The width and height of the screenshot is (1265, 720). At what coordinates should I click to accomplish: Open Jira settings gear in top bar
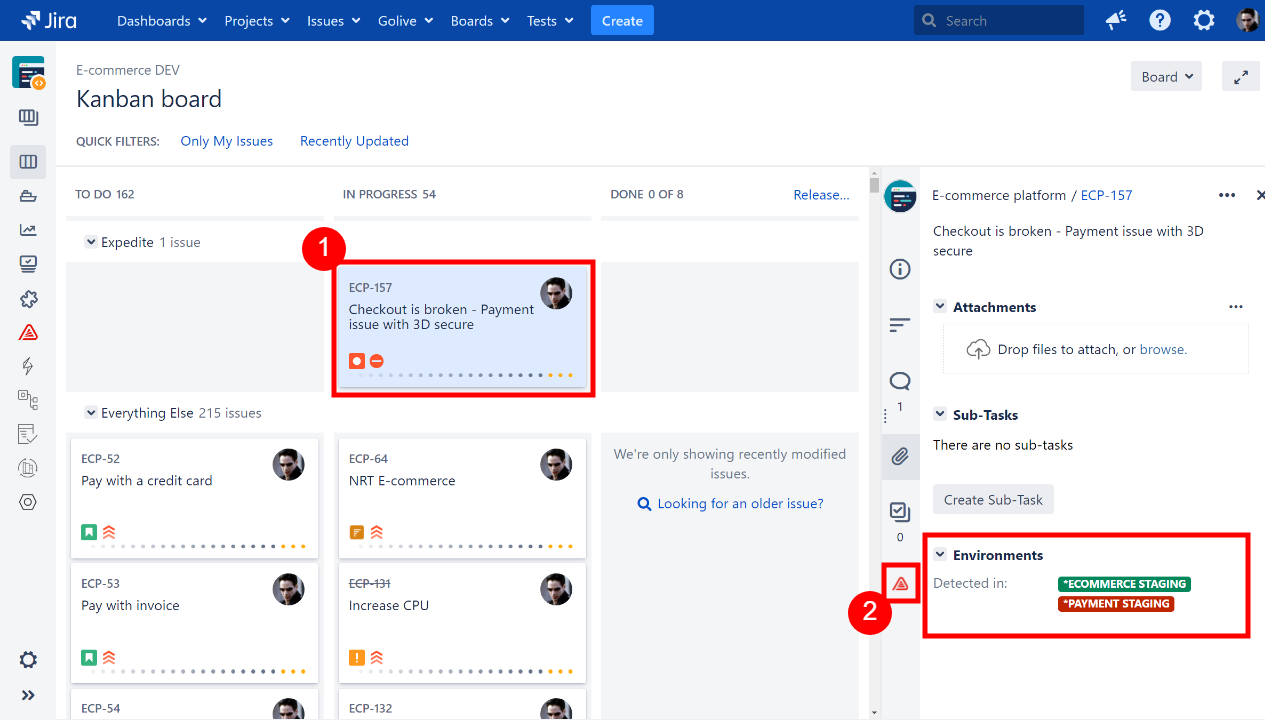pos(1204,20)
